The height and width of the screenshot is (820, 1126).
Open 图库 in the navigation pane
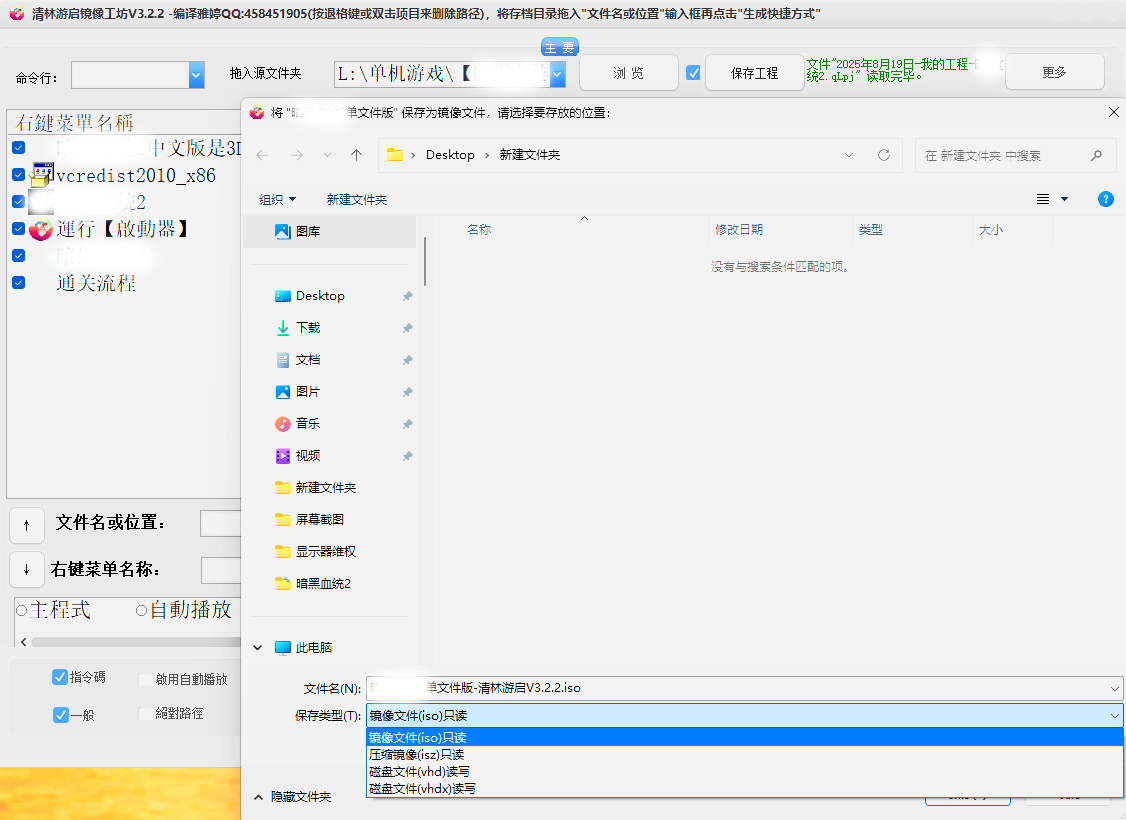pyautogui.click(x=330, y=231)
